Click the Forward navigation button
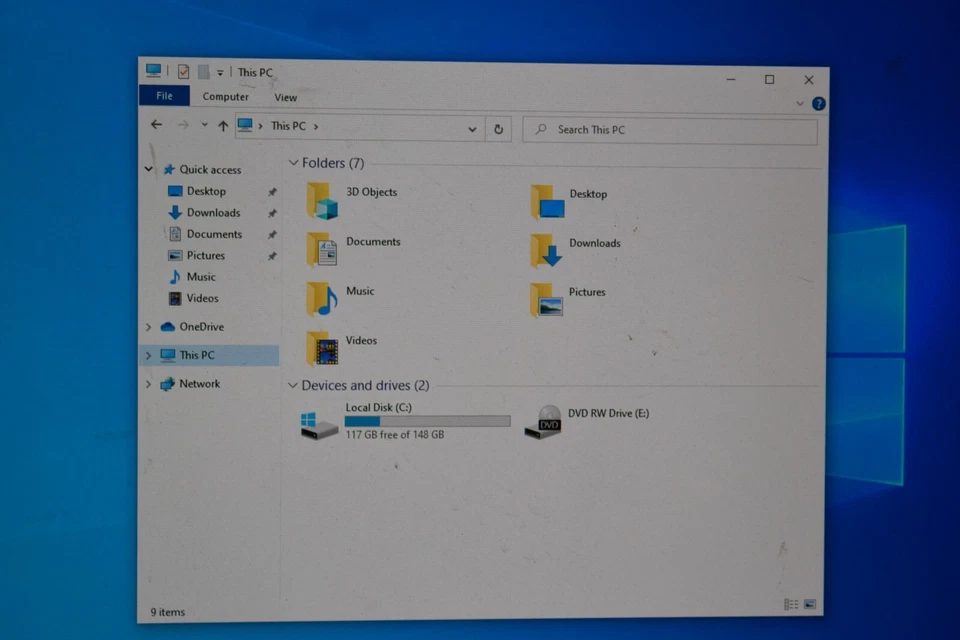 pyautogui.click(x=183, y=124)
